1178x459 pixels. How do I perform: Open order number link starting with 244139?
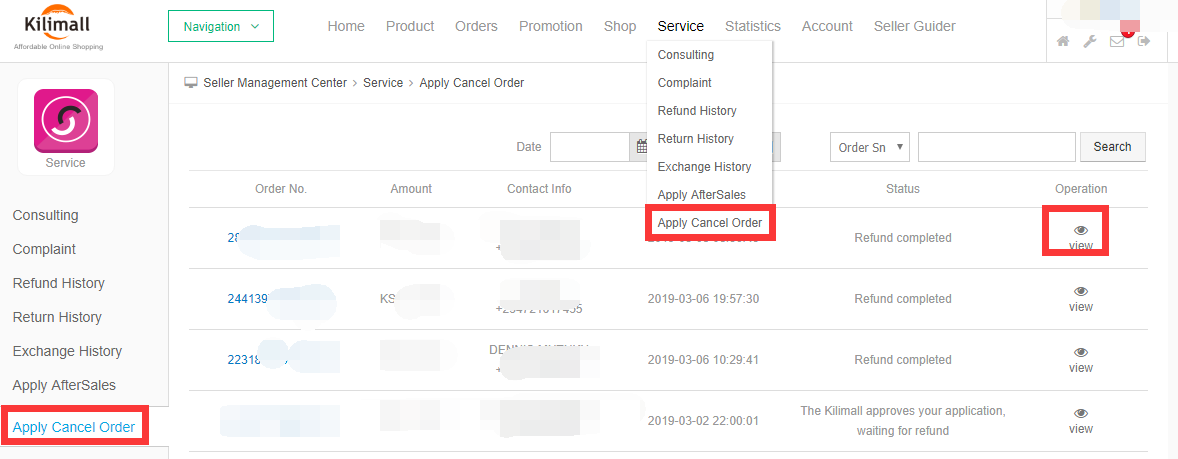pos(248,298)
